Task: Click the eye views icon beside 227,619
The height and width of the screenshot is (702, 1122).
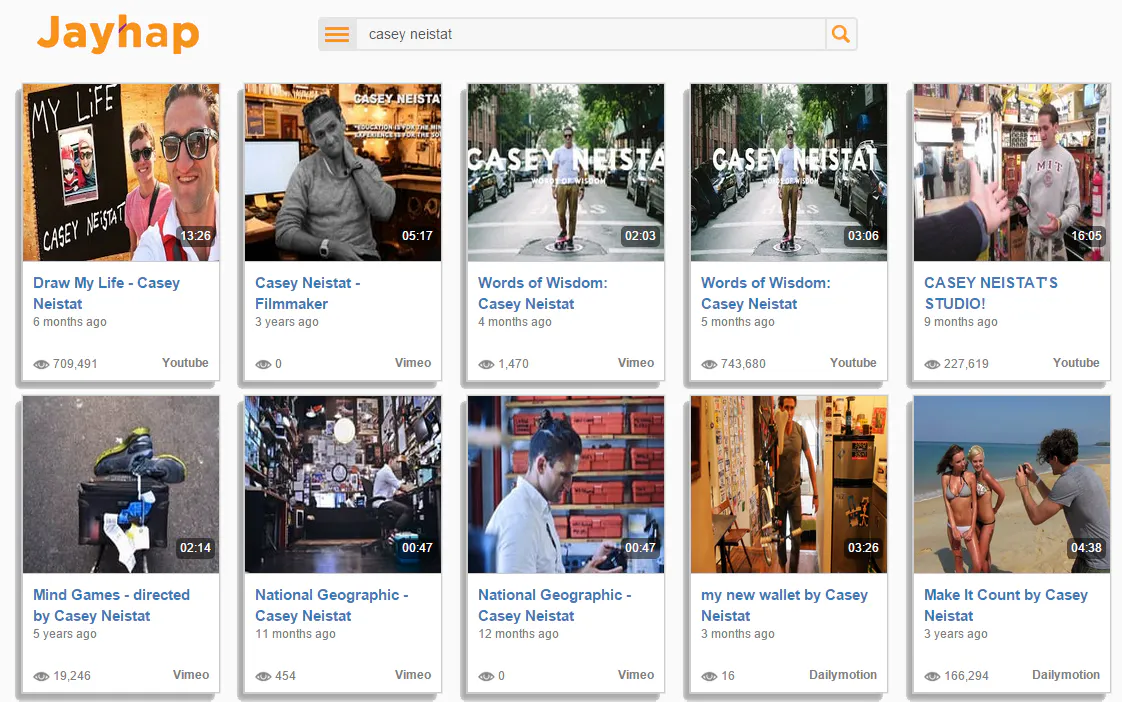Action: (x=932, y=364)
